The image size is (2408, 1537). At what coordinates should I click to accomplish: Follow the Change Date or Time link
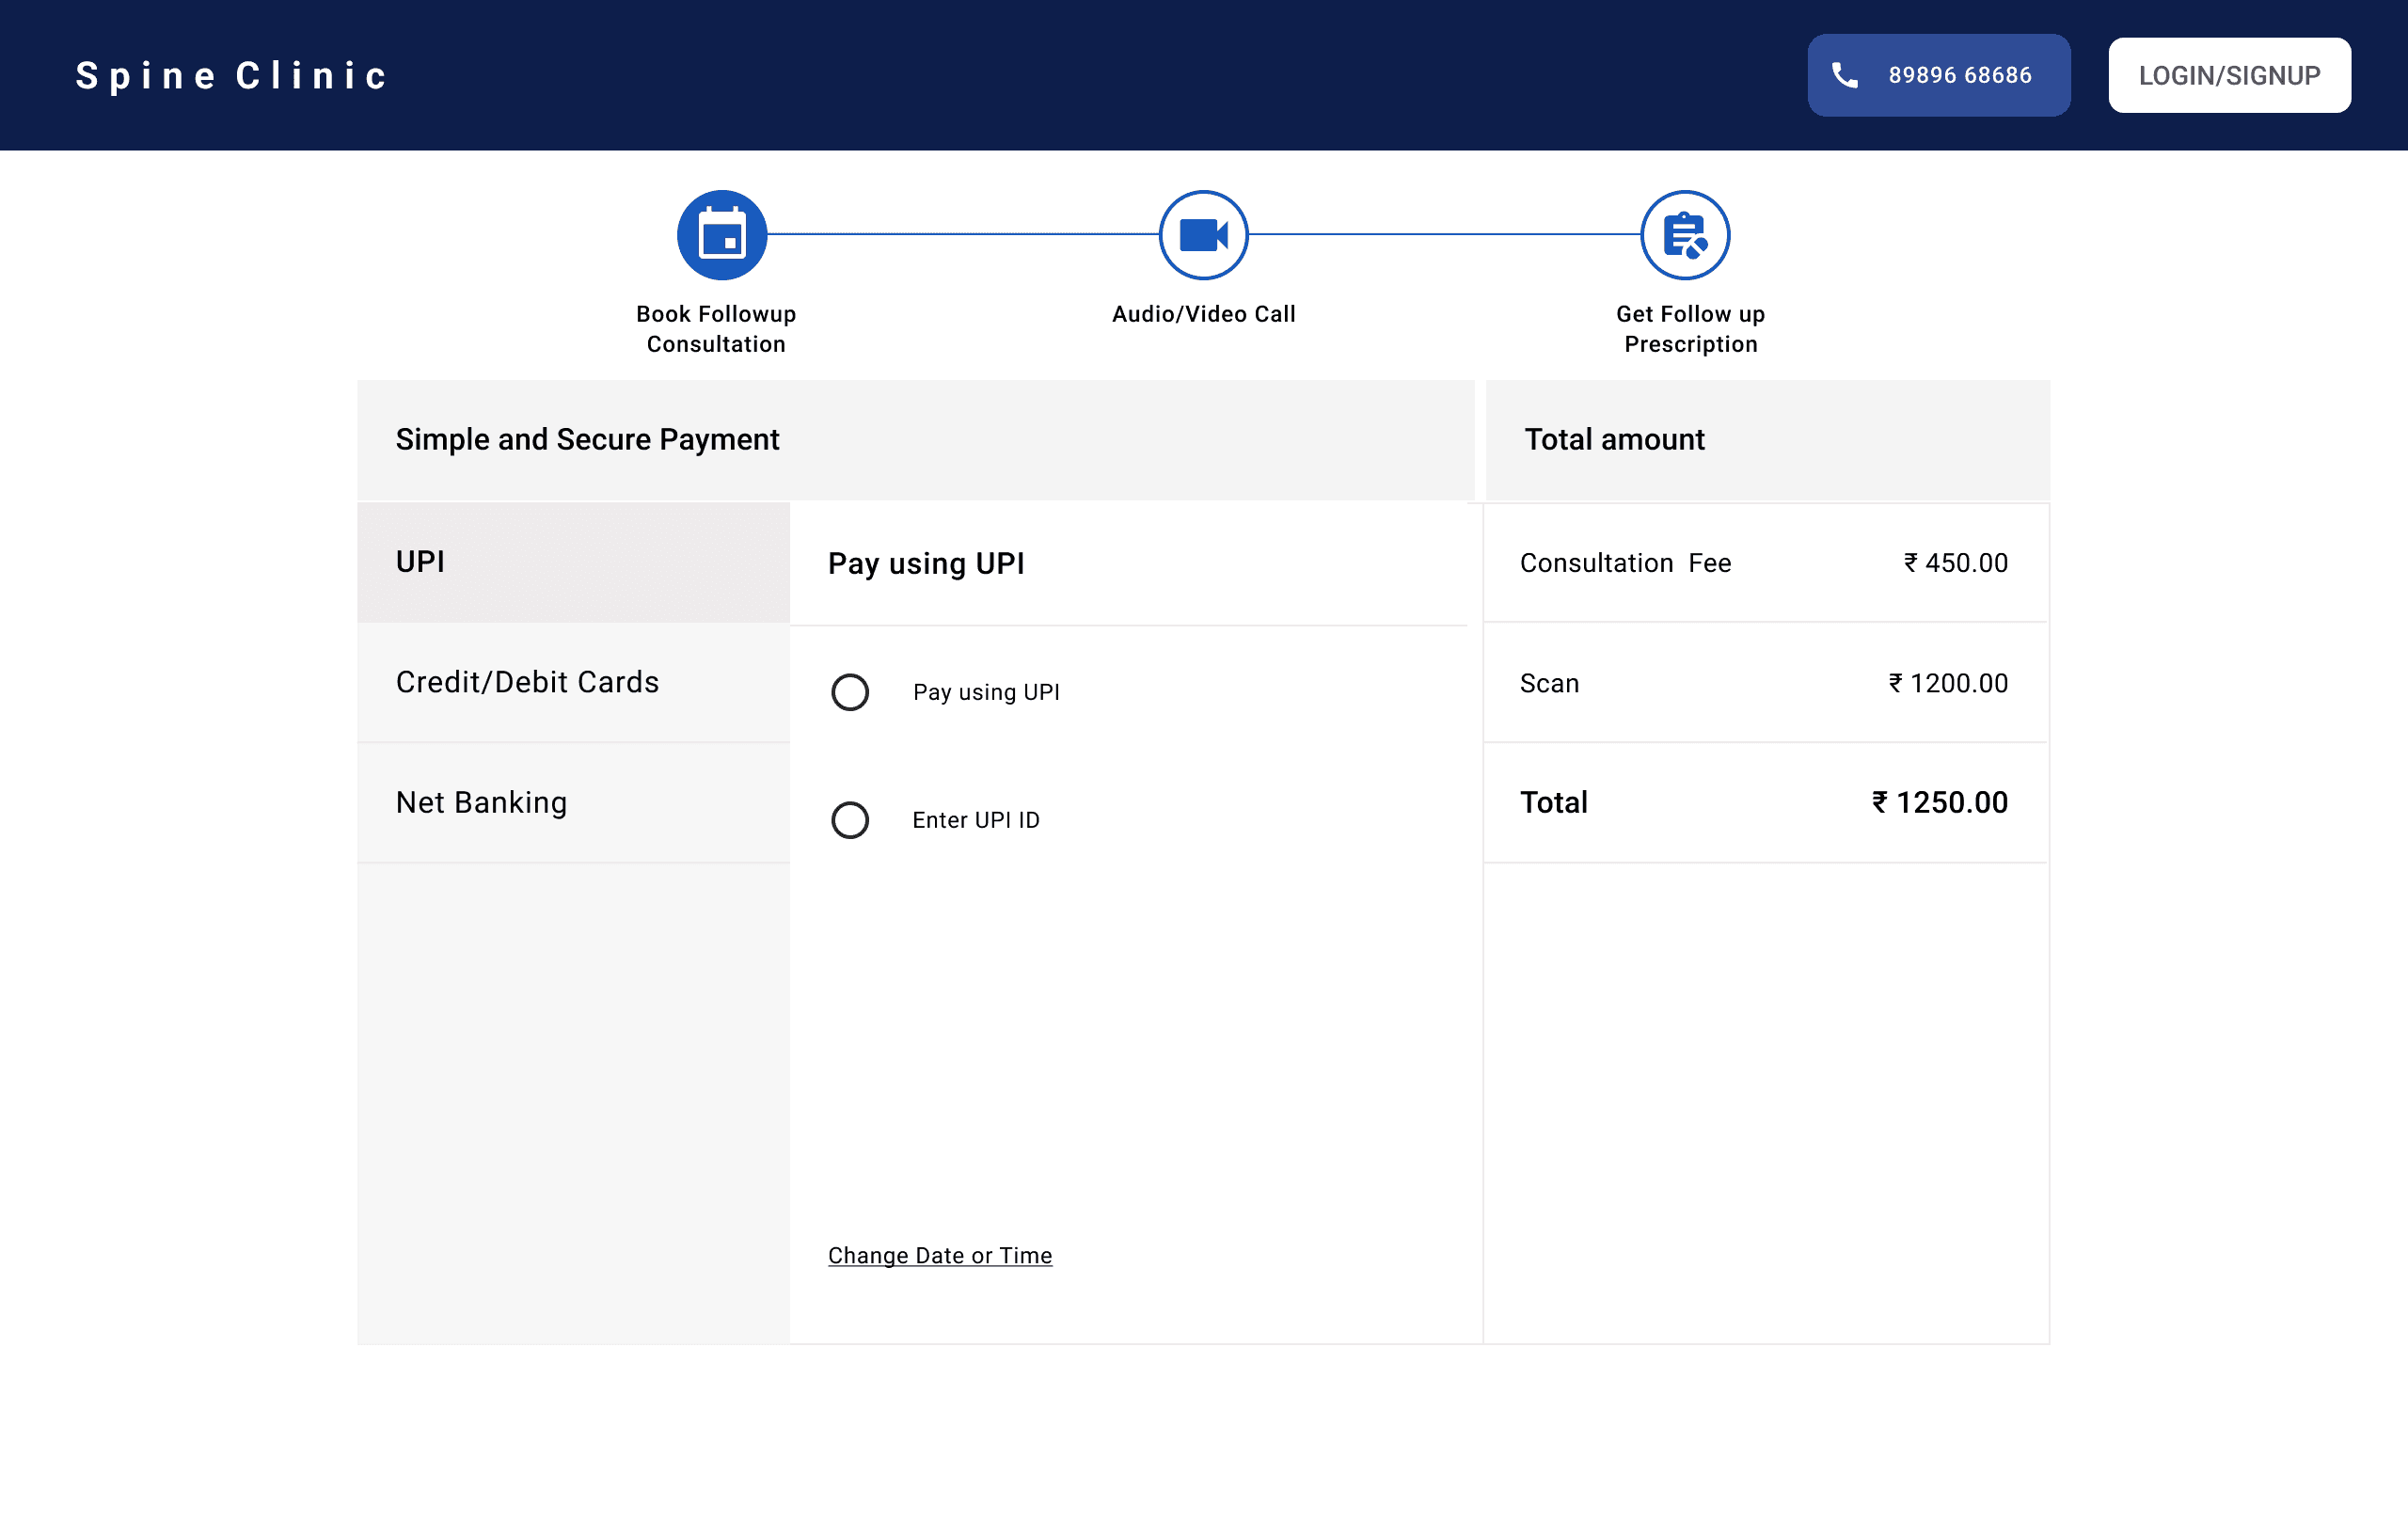click(x=940, y=1255)
